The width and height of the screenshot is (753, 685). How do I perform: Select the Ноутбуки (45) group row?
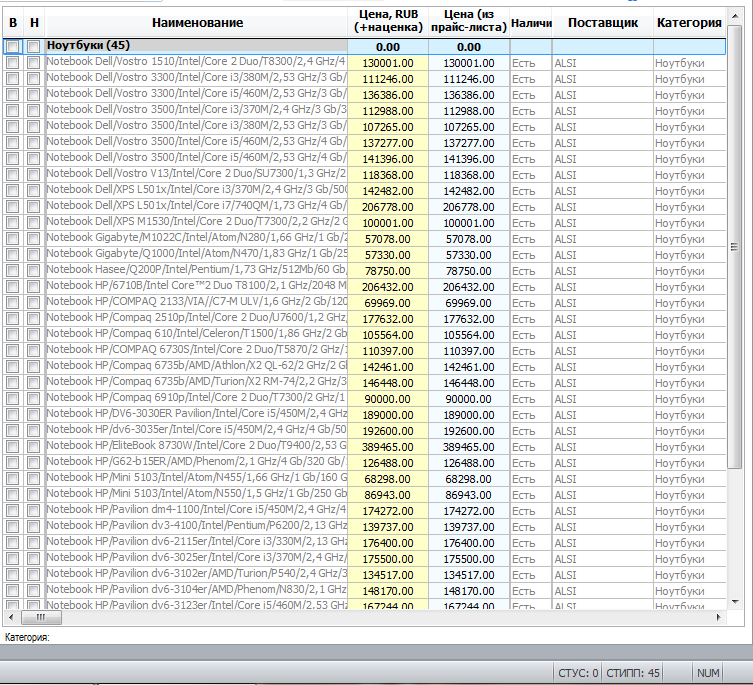coord(364,47)
